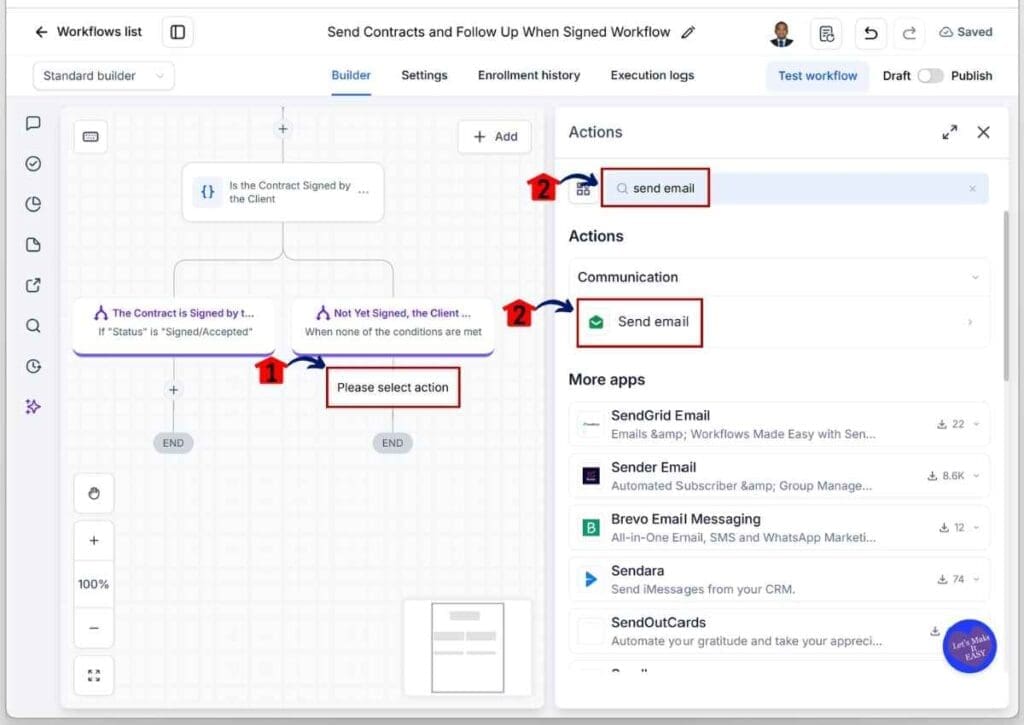Select the hand pan tool

tap(94, 494)
